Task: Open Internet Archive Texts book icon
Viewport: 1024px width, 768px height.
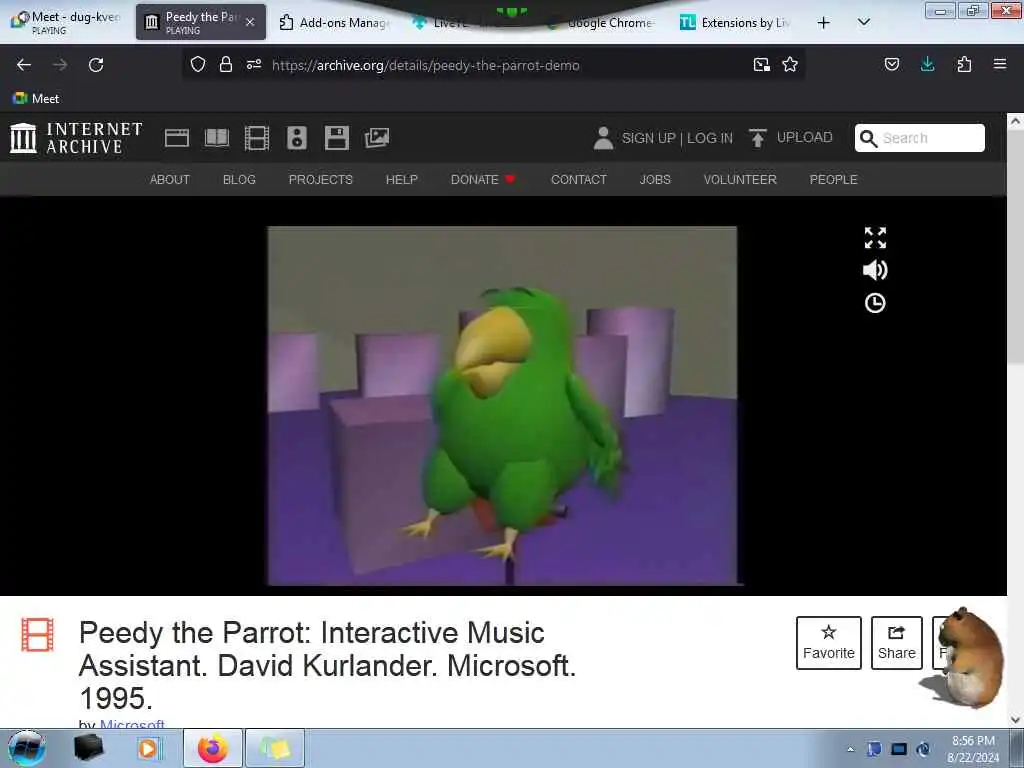Action: pos(217,138)
